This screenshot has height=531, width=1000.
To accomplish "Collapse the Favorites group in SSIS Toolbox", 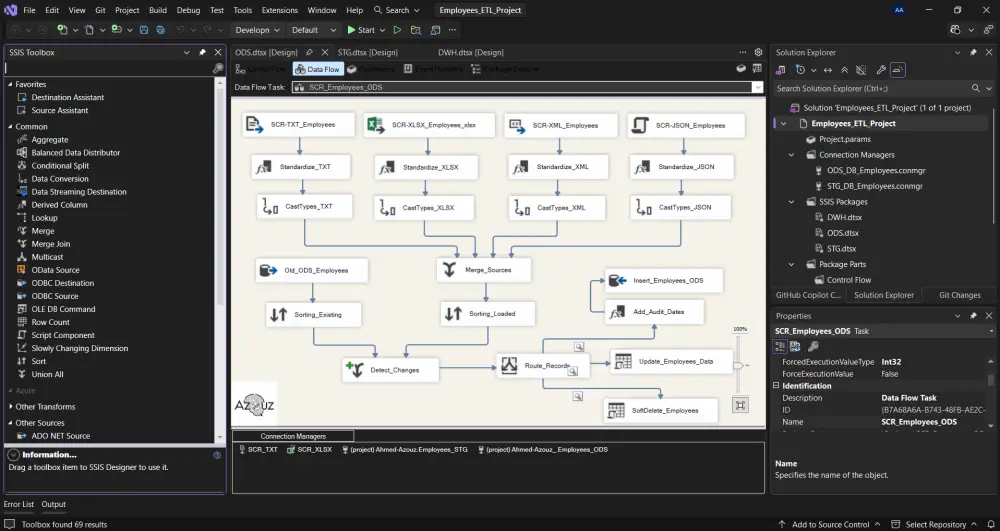I will (x=10, y=84).
